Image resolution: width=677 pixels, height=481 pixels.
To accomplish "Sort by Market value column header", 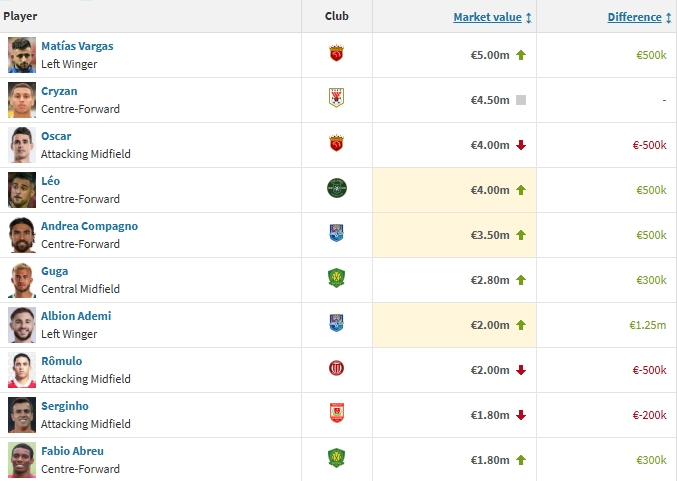I will [x=487, y=17].
